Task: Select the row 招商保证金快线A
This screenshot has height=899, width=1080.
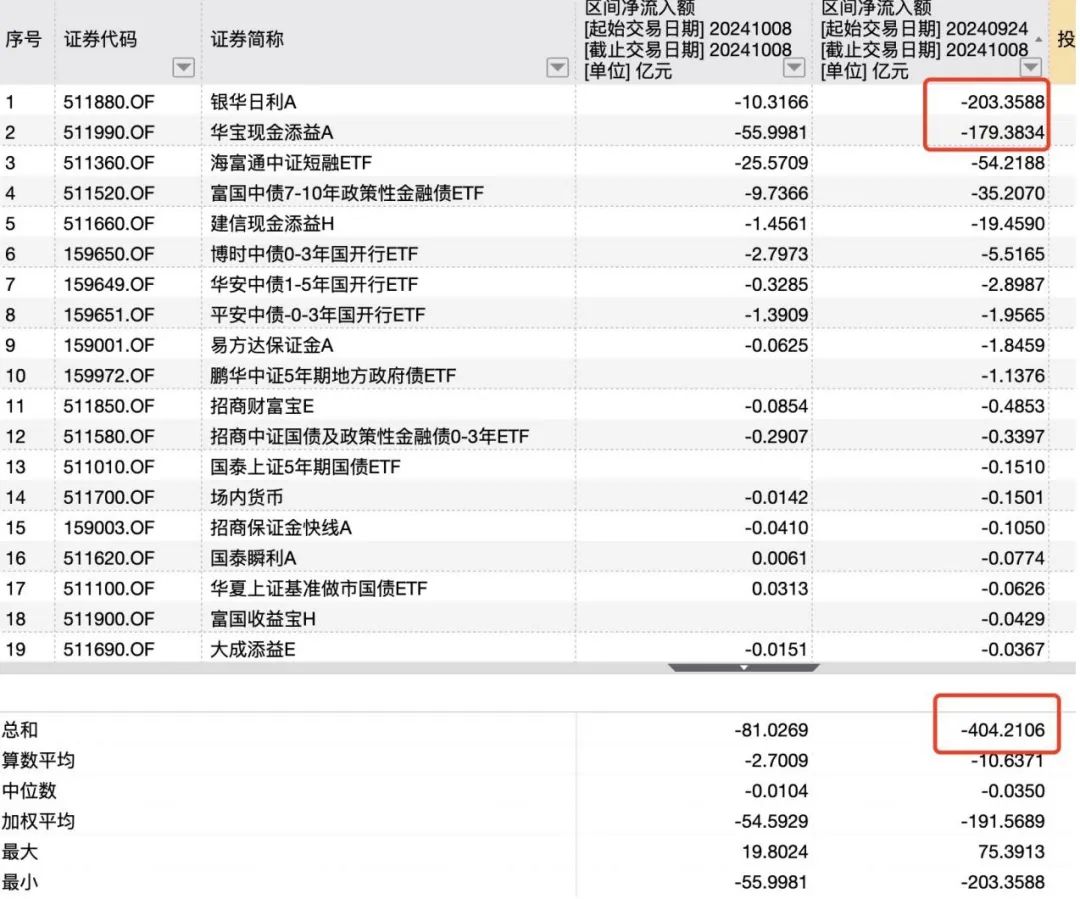Action: (x=525, y=528)
